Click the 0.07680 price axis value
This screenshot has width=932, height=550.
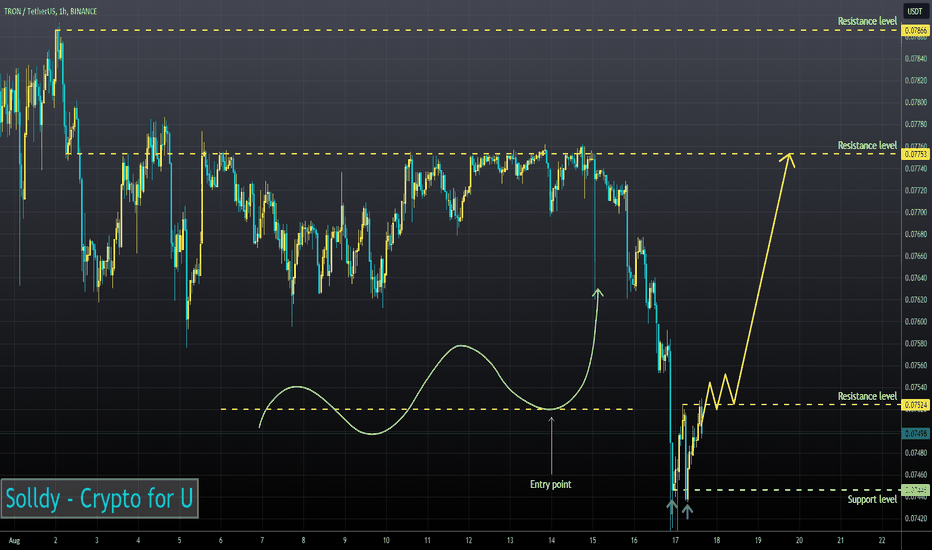tap(915, 234)
